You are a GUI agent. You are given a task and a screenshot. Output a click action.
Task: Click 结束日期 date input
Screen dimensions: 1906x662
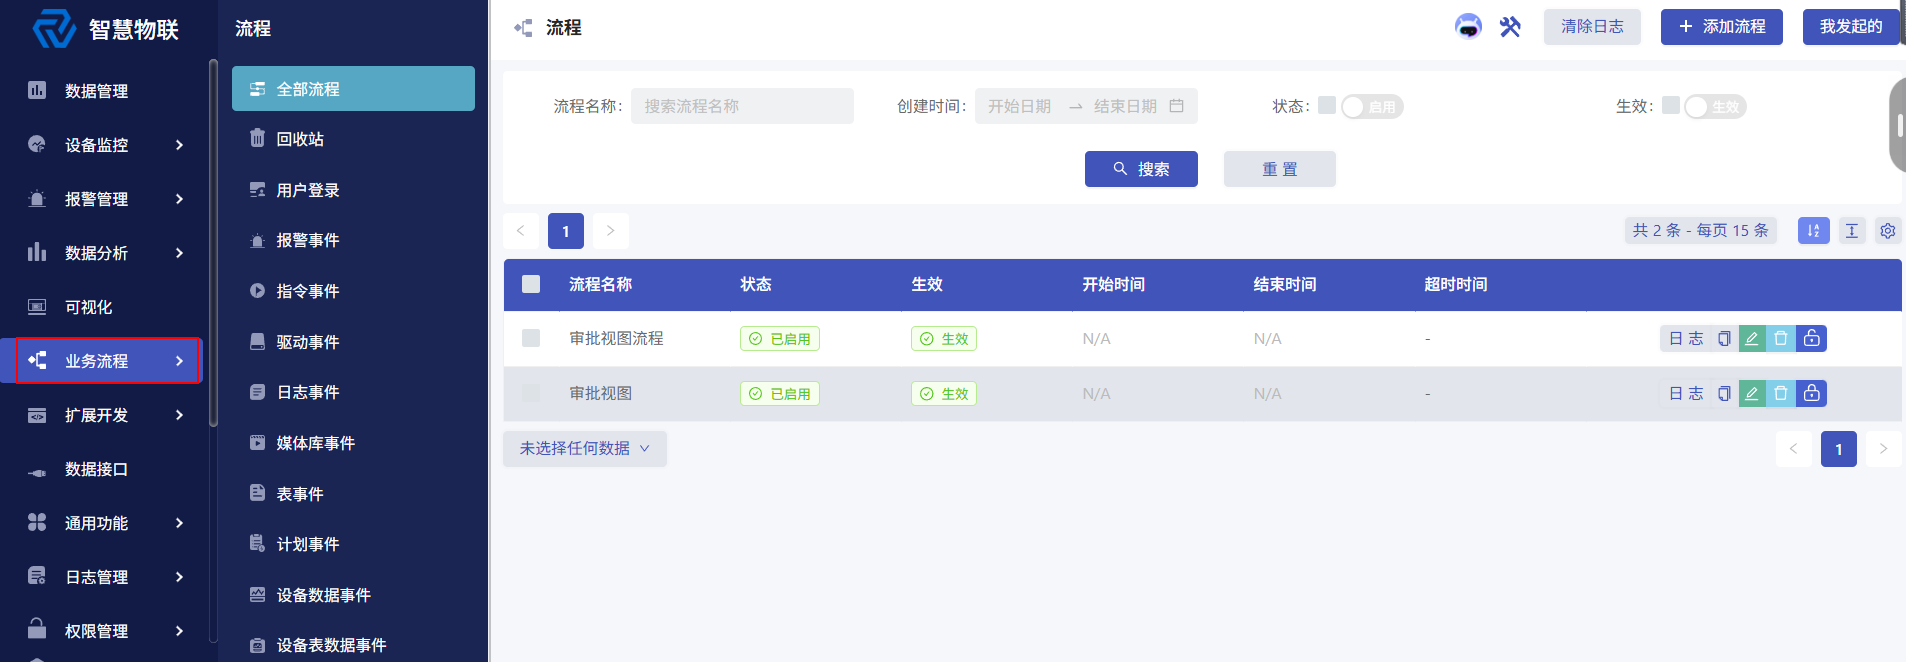1125,106
